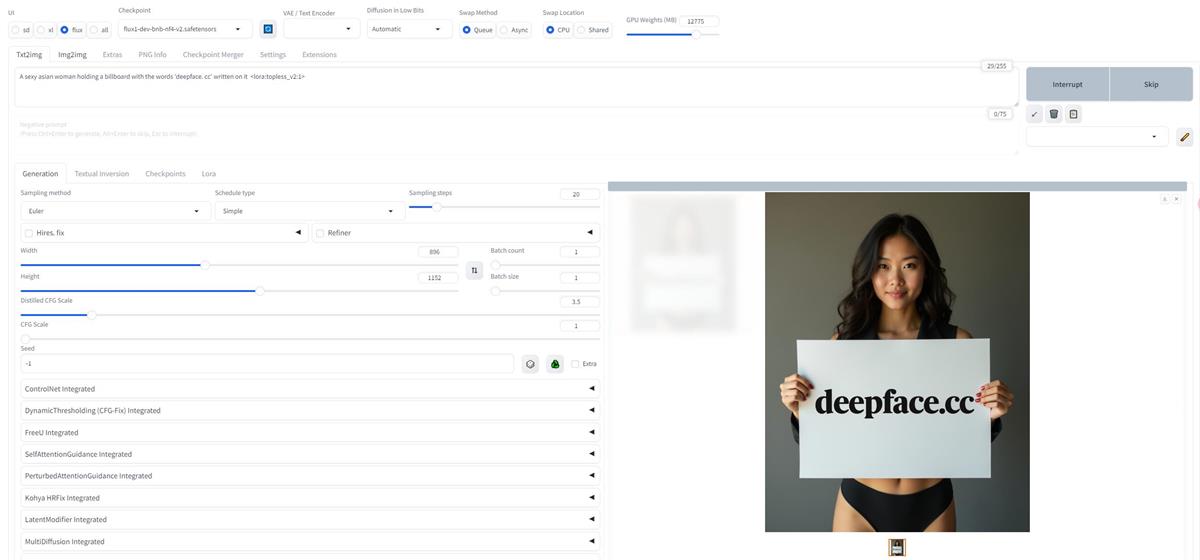Viewport: 1200px width, 560px height.
Task: Expand FreeU Integrated section
Action: pyautogui.click(x=310, y=433)
